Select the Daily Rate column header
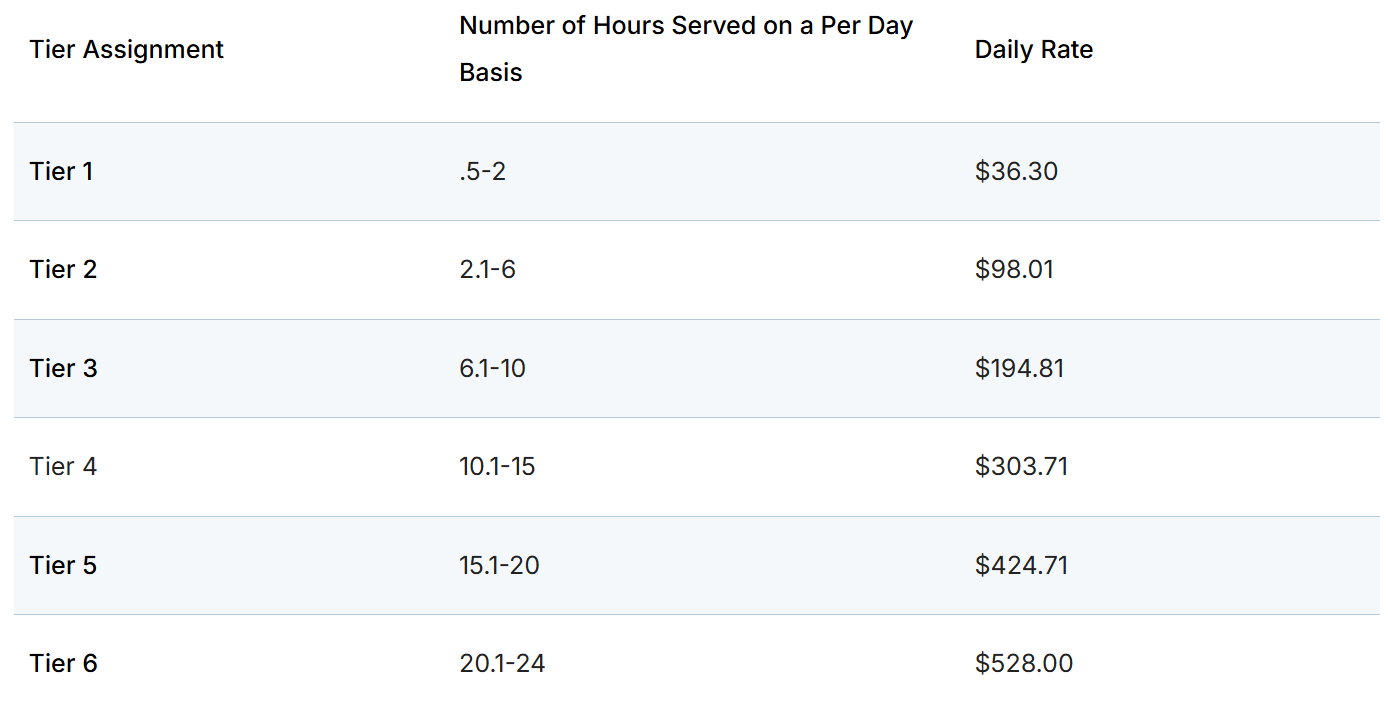This screenshot has width=1388, height=706. 1034,50
